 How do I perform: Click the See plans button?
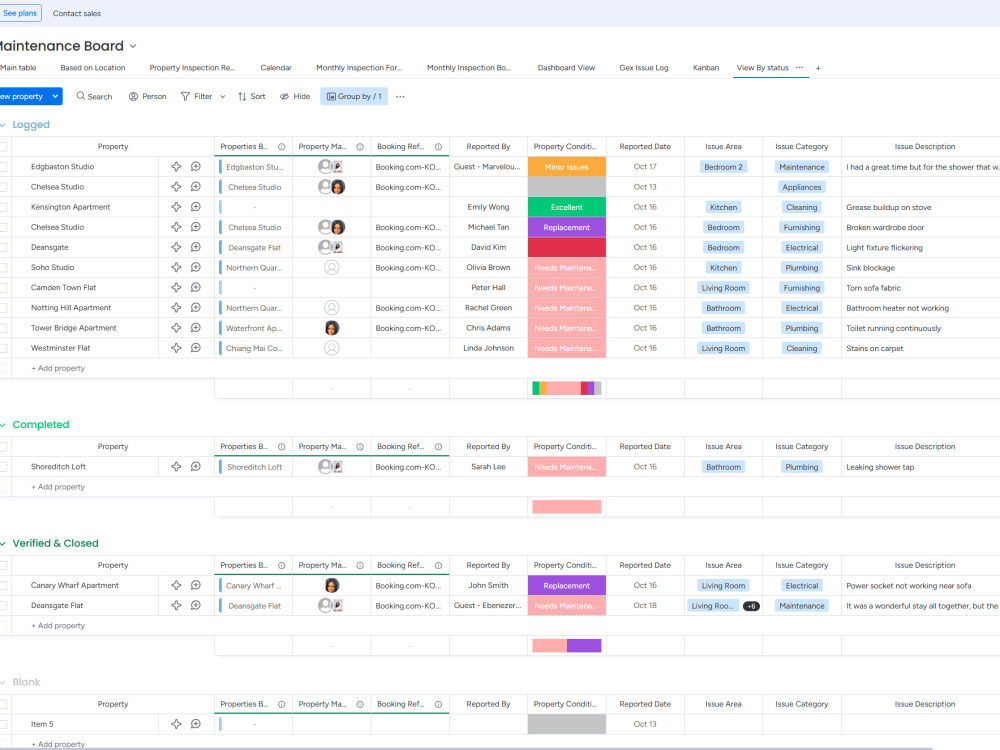(x=20, y=13)
